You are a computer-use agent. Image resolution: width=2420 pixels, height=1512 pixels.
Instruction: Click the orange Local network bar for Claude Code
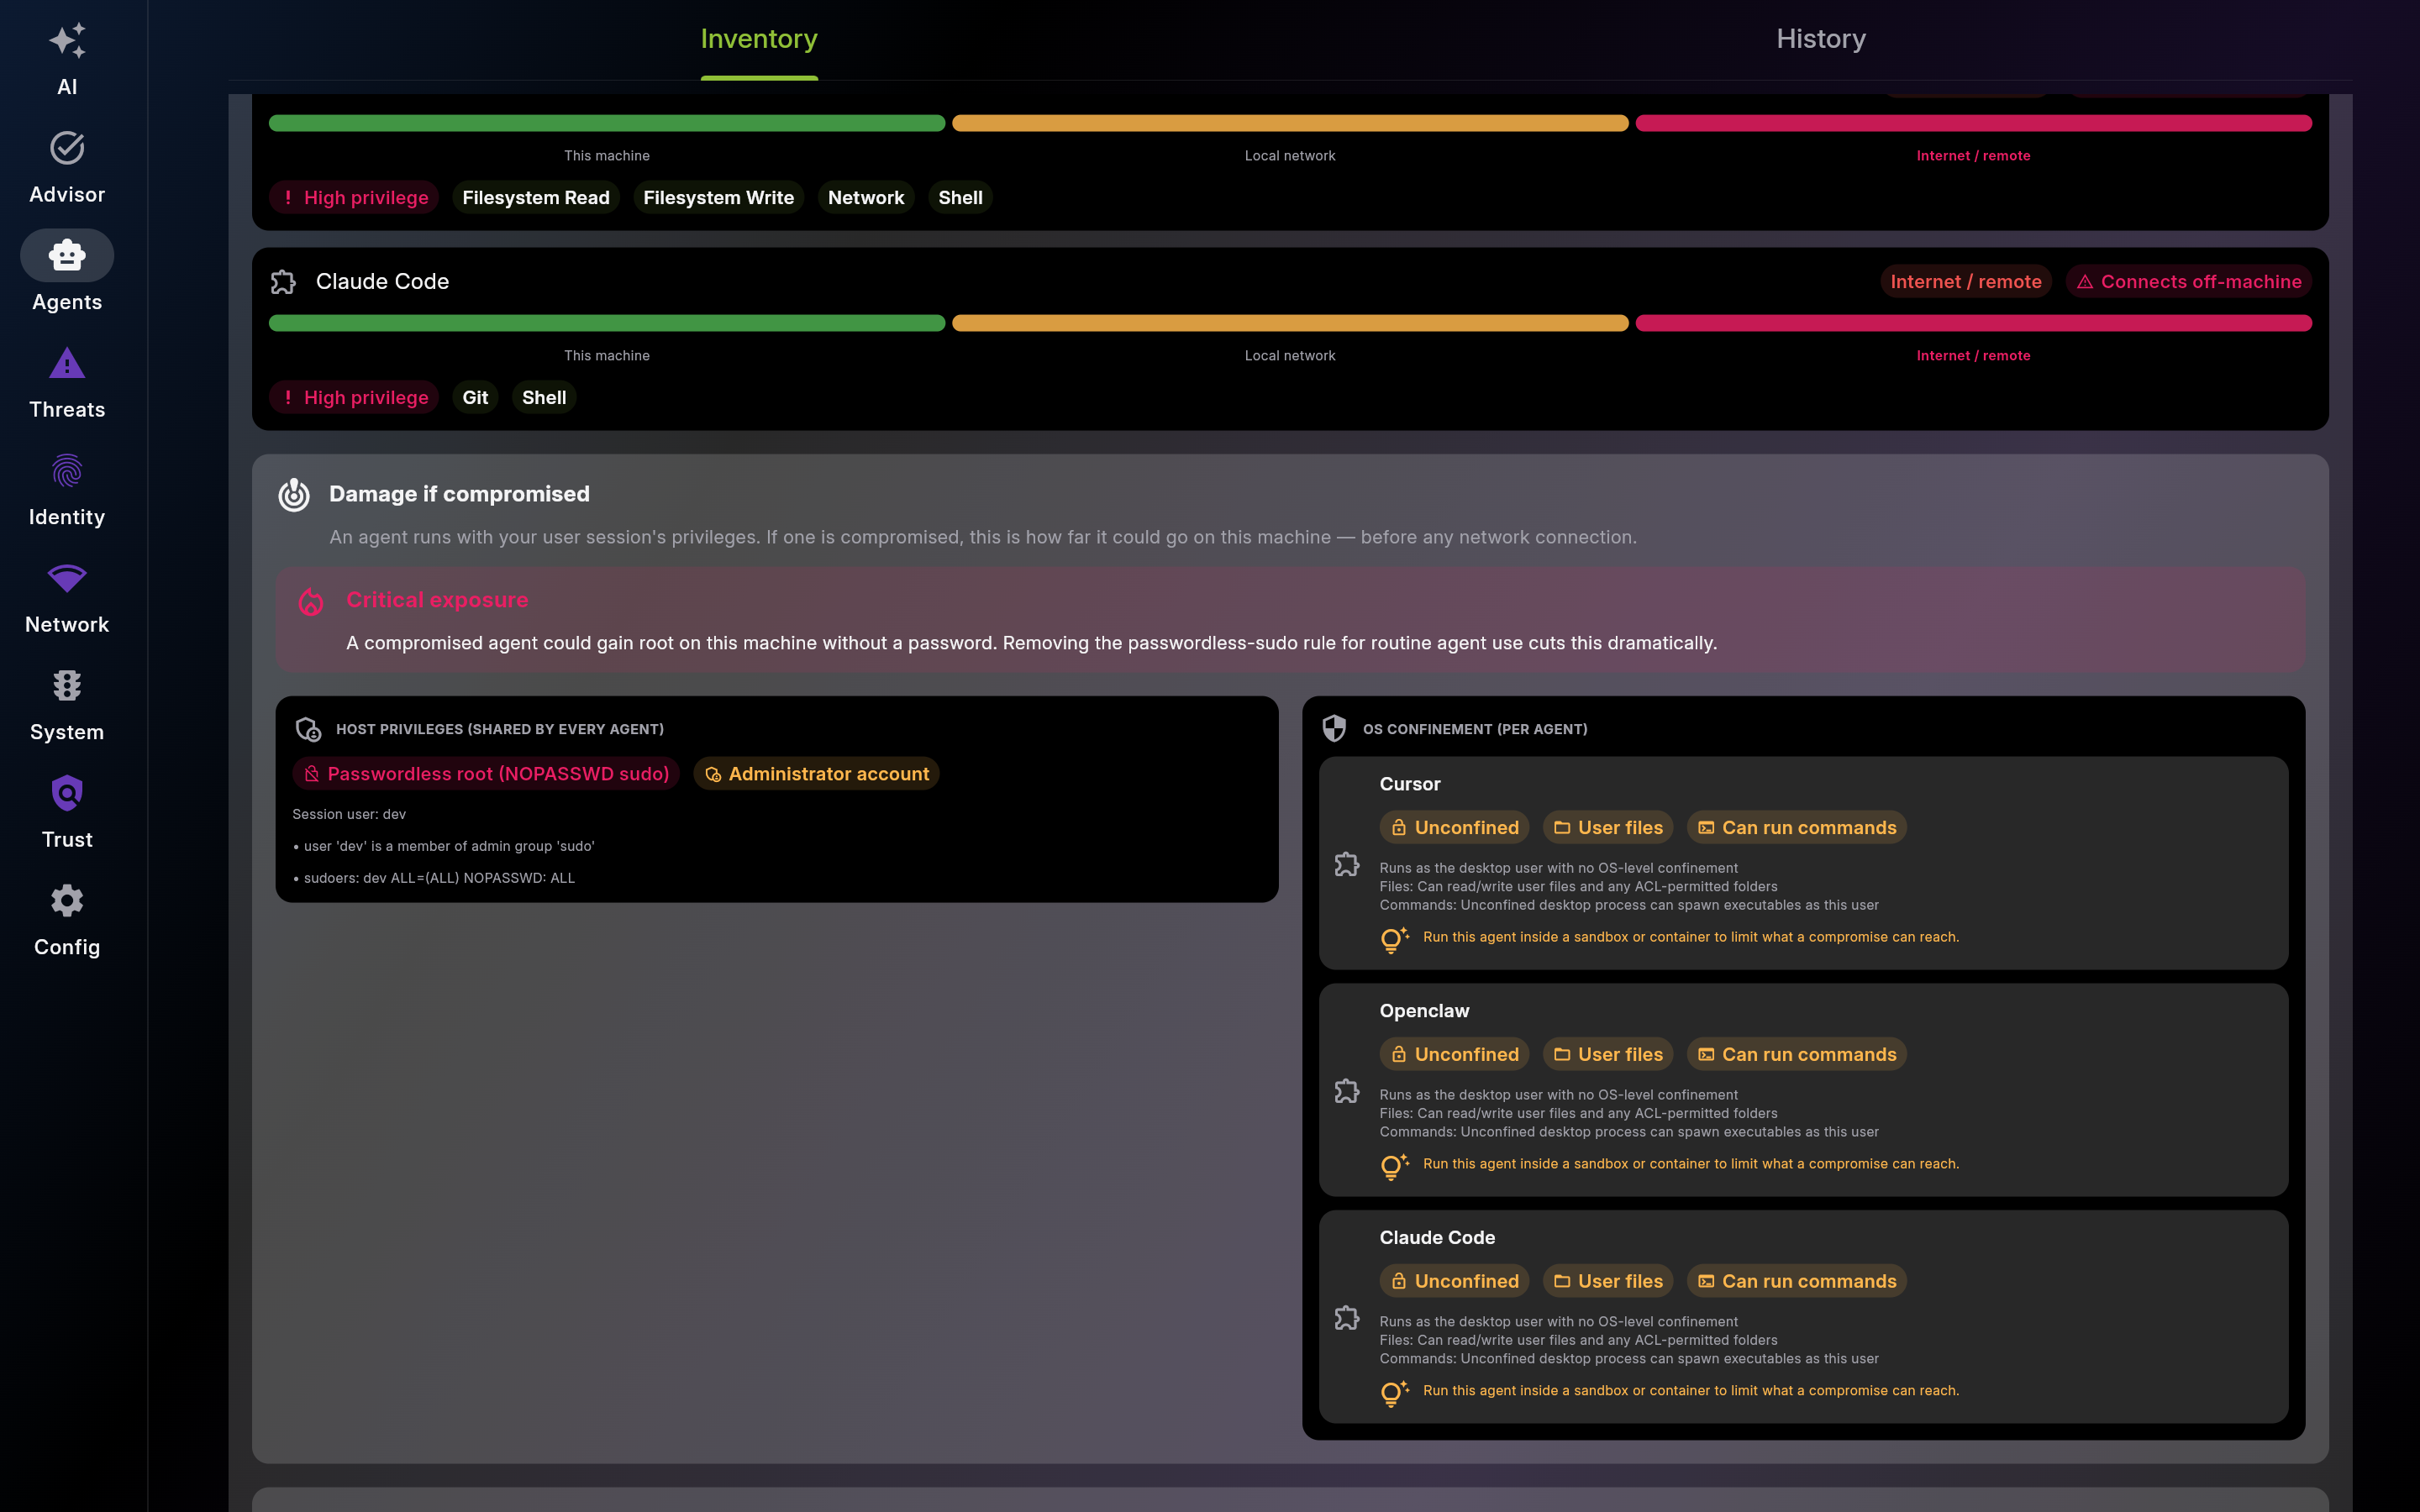(x=1290, y=323)
